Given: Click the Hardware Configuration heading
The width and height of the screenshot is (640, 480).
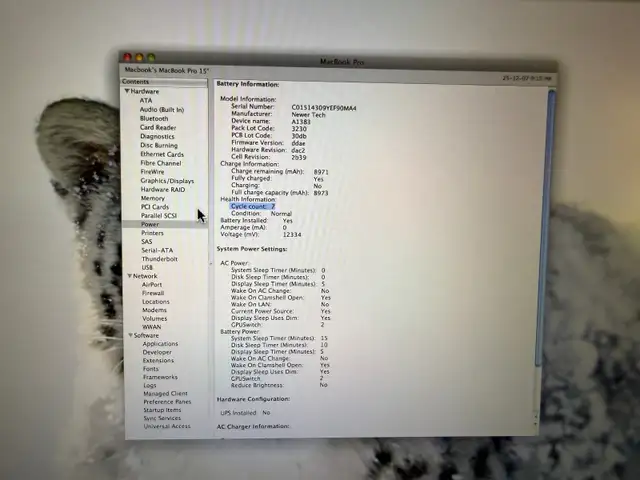Looking at the screenshot, I should [253, 399].
